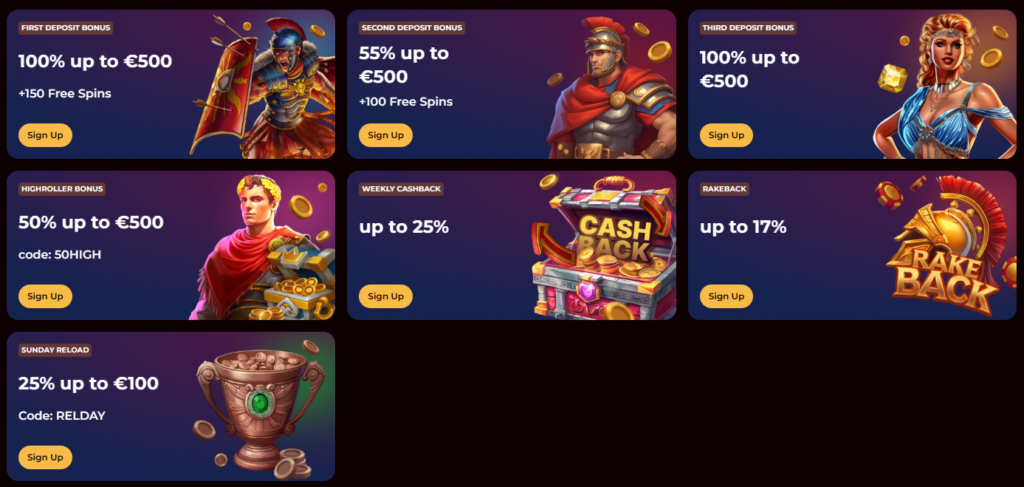Screen dimensions: 1024x487
Task: Click Sign Up on Sunday Reload card
Action: (x=45, y=457)
